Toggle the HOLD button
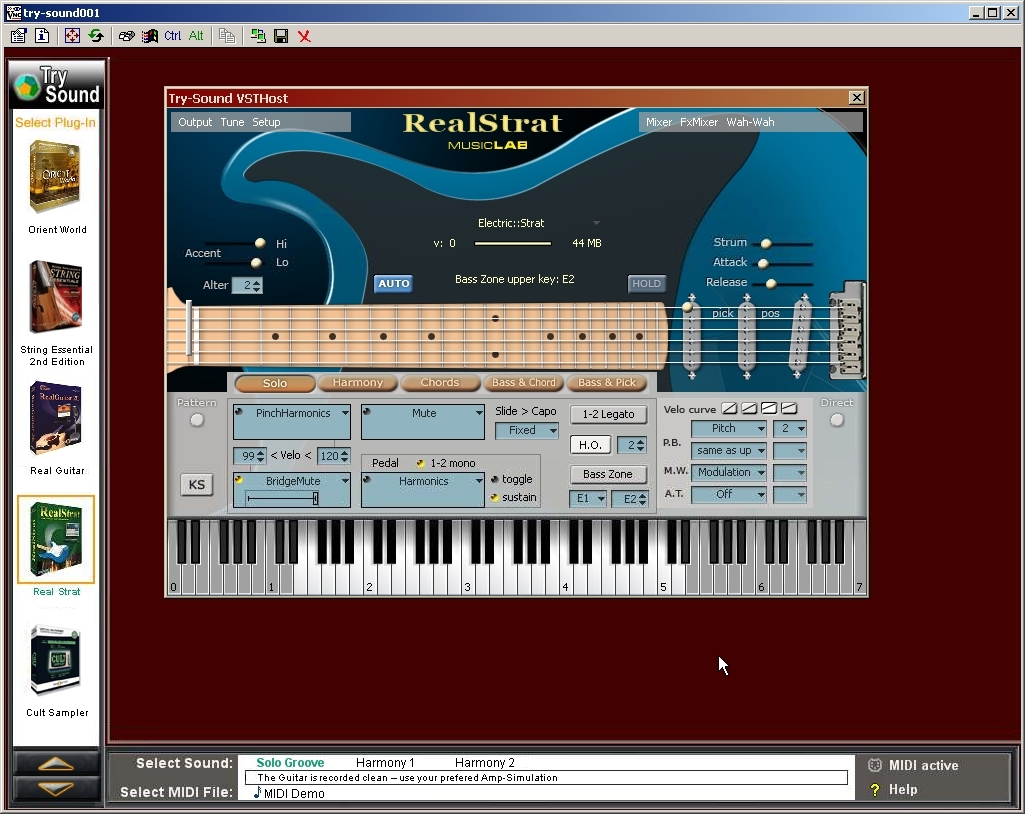 click(x=647, y=283)
